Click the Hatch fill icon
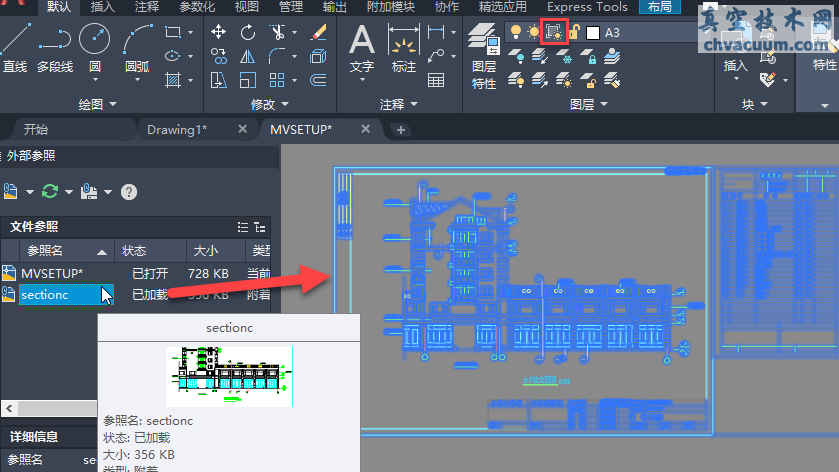This screenshot has height=472, width=839. click(173, 80)
